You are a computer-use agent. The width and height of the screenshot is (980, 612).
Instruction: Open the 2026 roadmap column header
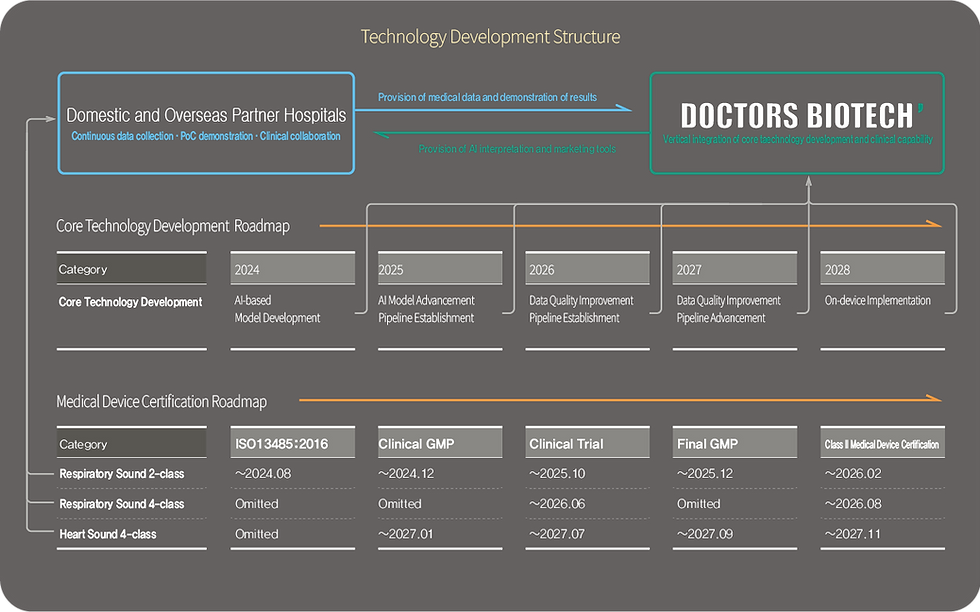click(x=588, y=269)
